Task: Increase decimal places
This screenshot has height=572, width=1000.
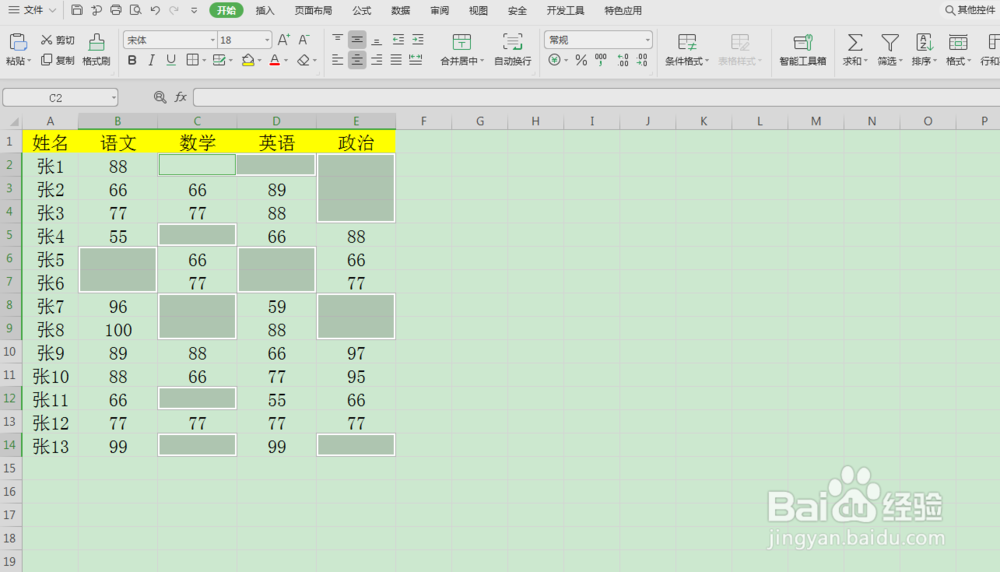Action: click(622, 60)
